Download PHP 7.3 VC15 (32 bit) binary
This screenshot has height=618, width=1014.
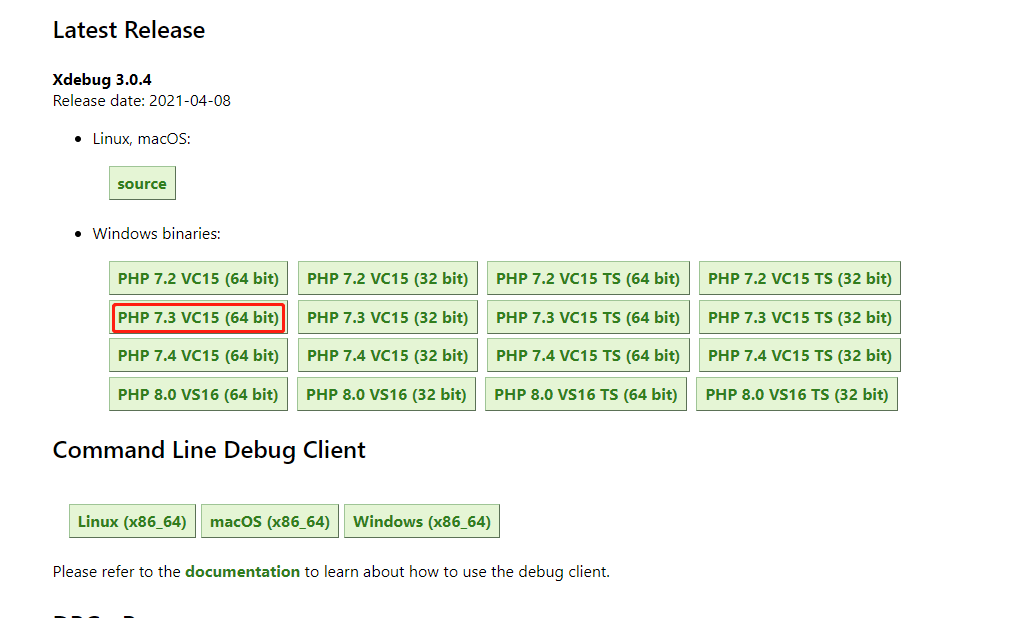point(387,318)
